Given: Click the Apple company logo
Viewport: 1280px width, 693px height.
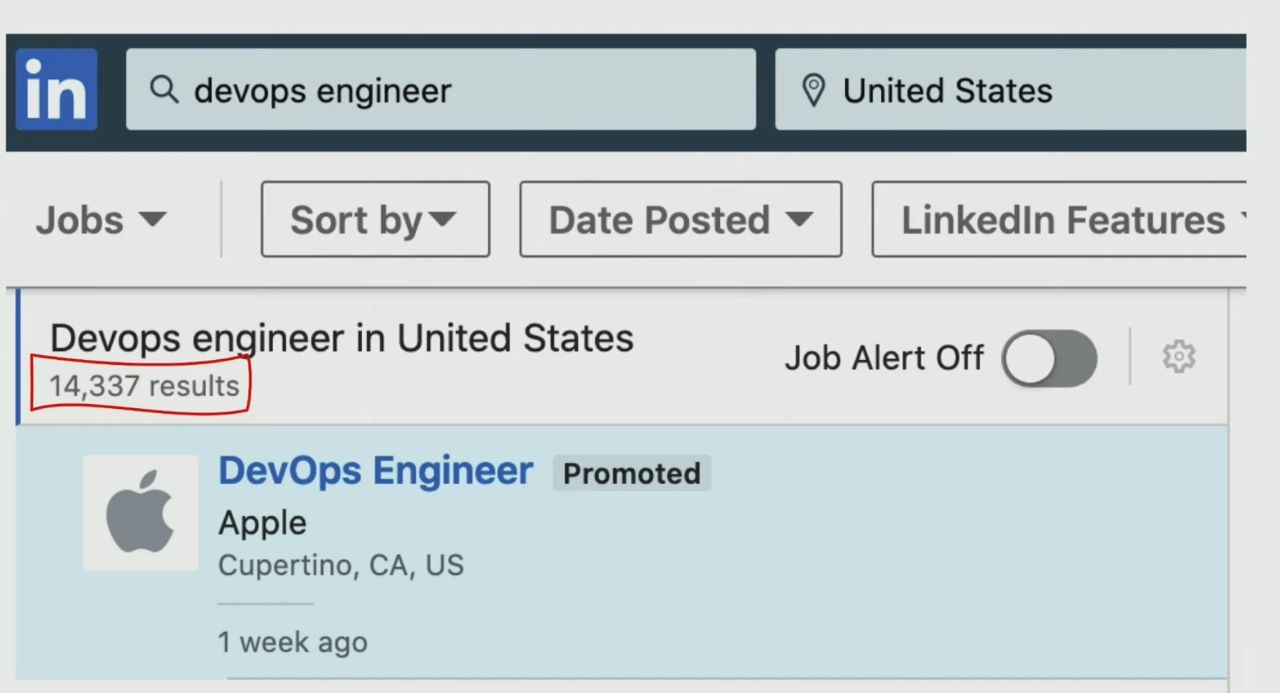Looking at the screenshot, I should 141,513.
